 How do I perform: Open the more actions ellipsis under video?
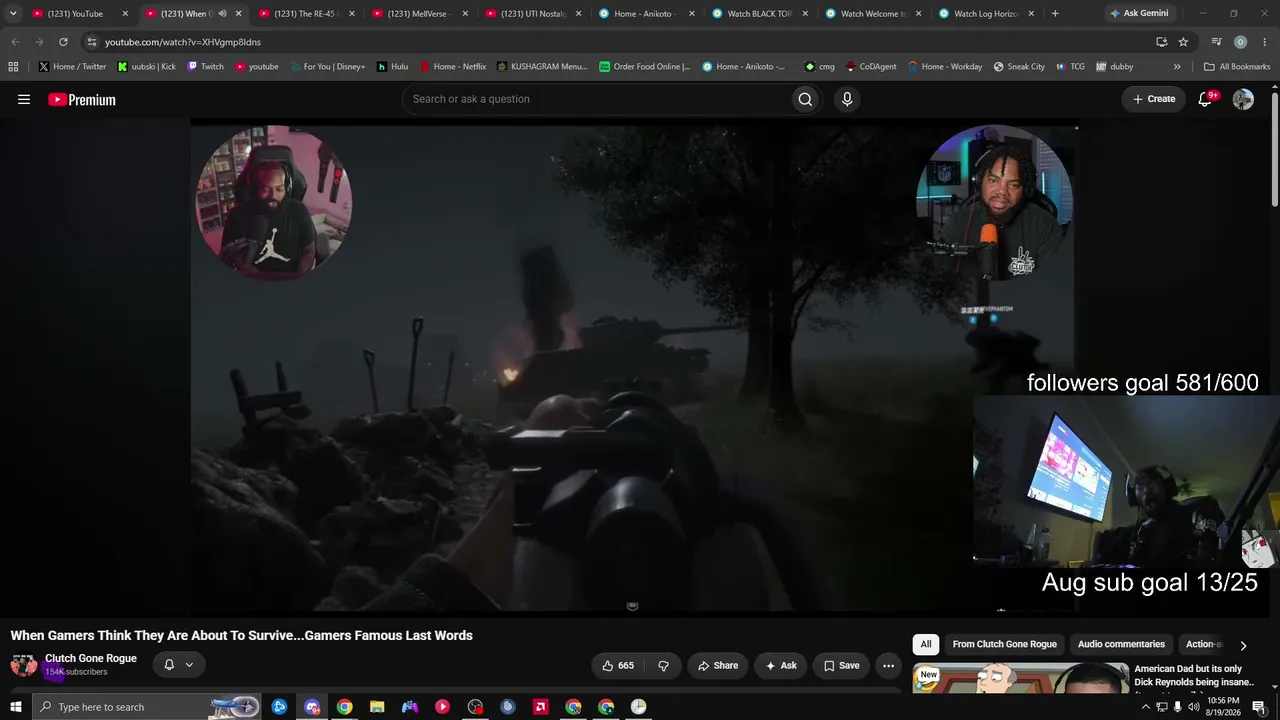(888, 666)
